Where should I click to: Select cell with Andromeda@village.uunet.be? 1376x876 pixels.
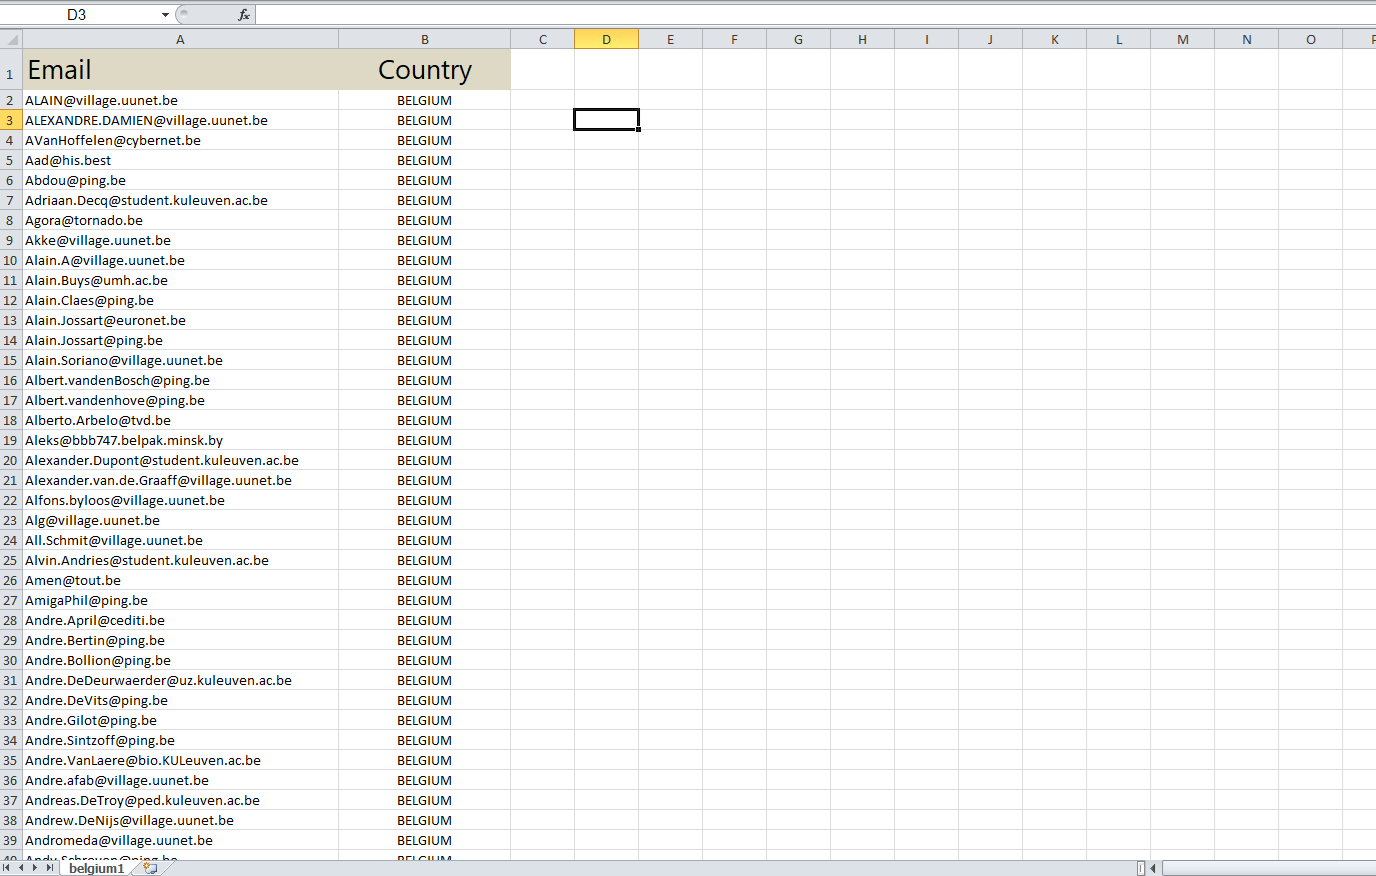[x=180, y=840]
